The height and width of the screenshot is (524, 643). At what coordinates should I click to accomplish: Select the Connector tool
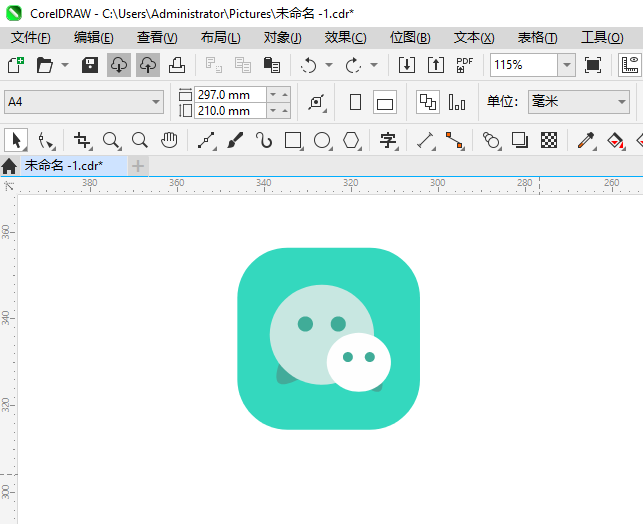pyautogui.click(x=455, y=140)
